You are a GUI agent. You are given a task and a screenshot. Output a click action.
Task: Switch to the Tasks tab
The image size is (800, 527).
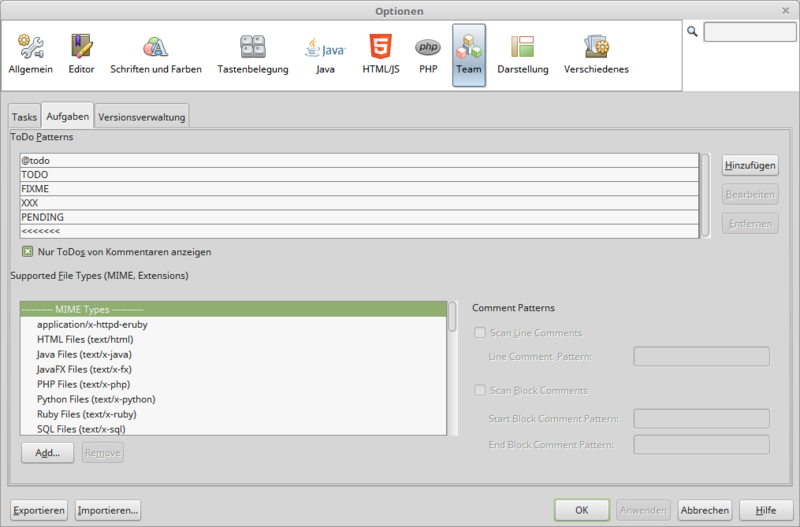point(24,117)
